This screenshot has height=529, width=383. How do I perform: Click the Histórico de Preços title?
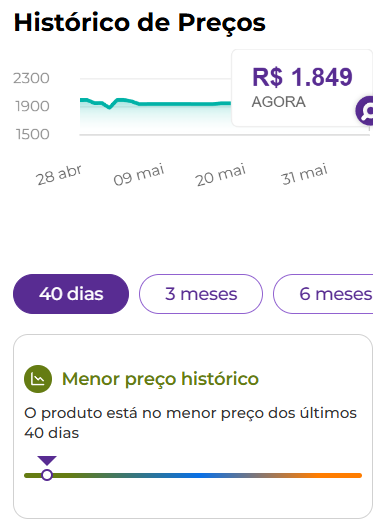point(140,23)
